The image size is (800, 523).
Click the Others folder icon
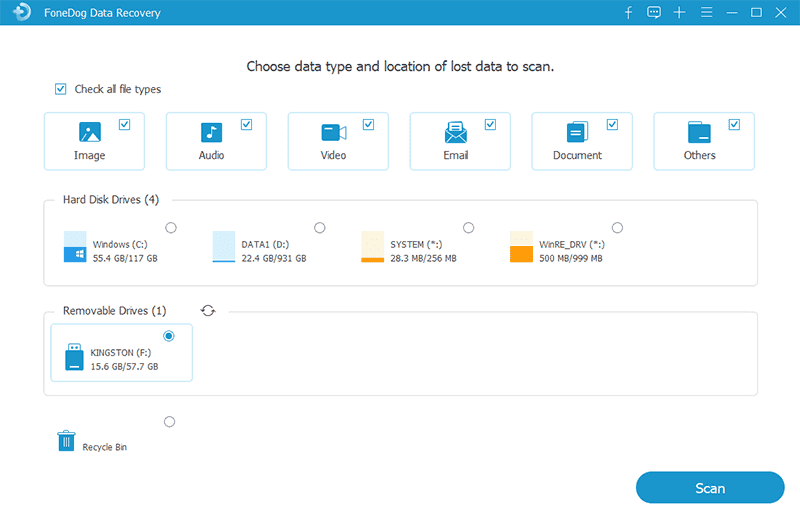(x=699, y=133)
